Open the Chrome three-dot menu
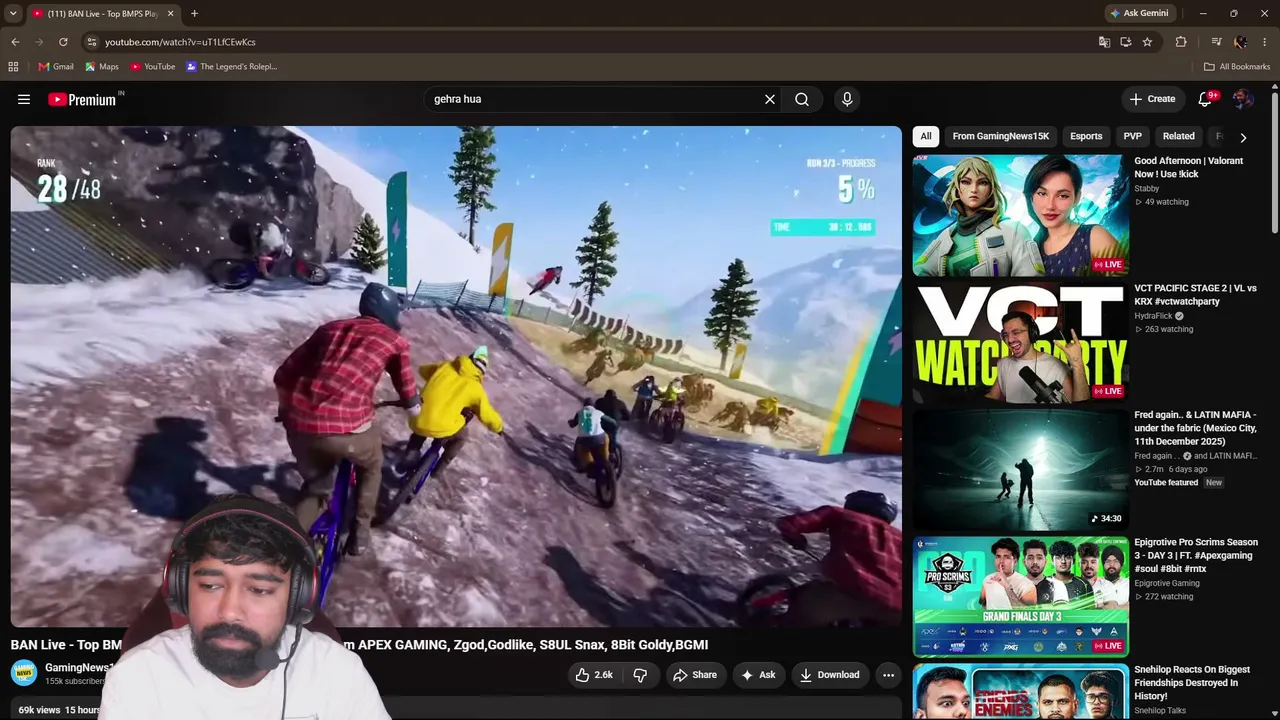Viewport: 1280px width, 720px height. (1265, 42)
